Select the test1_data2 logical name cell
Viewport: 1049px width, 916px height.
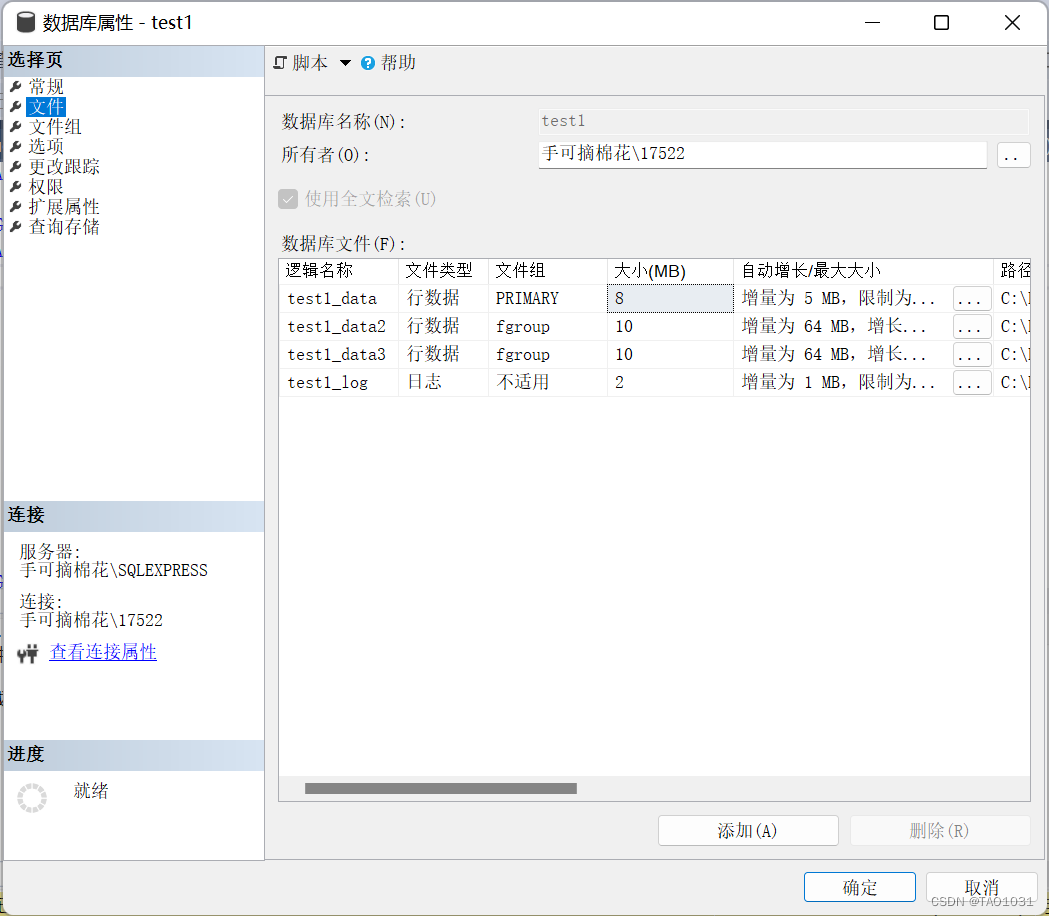[339, 327]
